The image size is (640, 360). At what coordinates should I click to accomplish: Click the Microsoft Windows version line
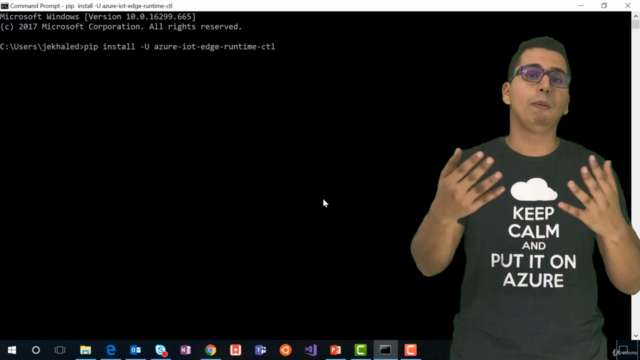coord(98,17)
